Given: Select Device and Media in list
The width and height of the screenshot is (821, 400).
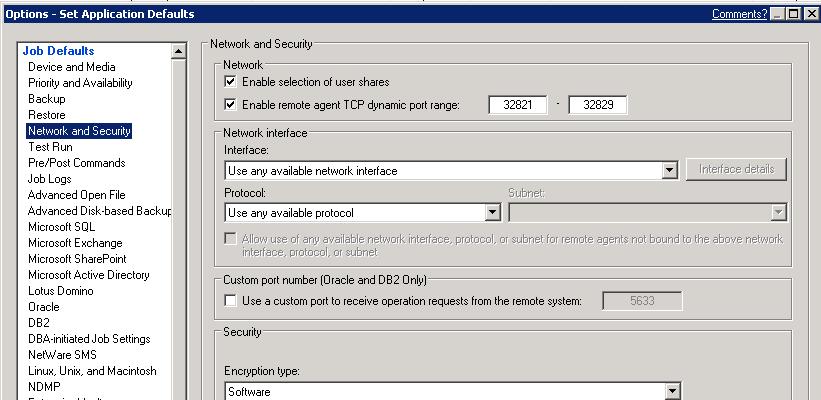Looking at the screenshot, I should (x=72, y=67).
